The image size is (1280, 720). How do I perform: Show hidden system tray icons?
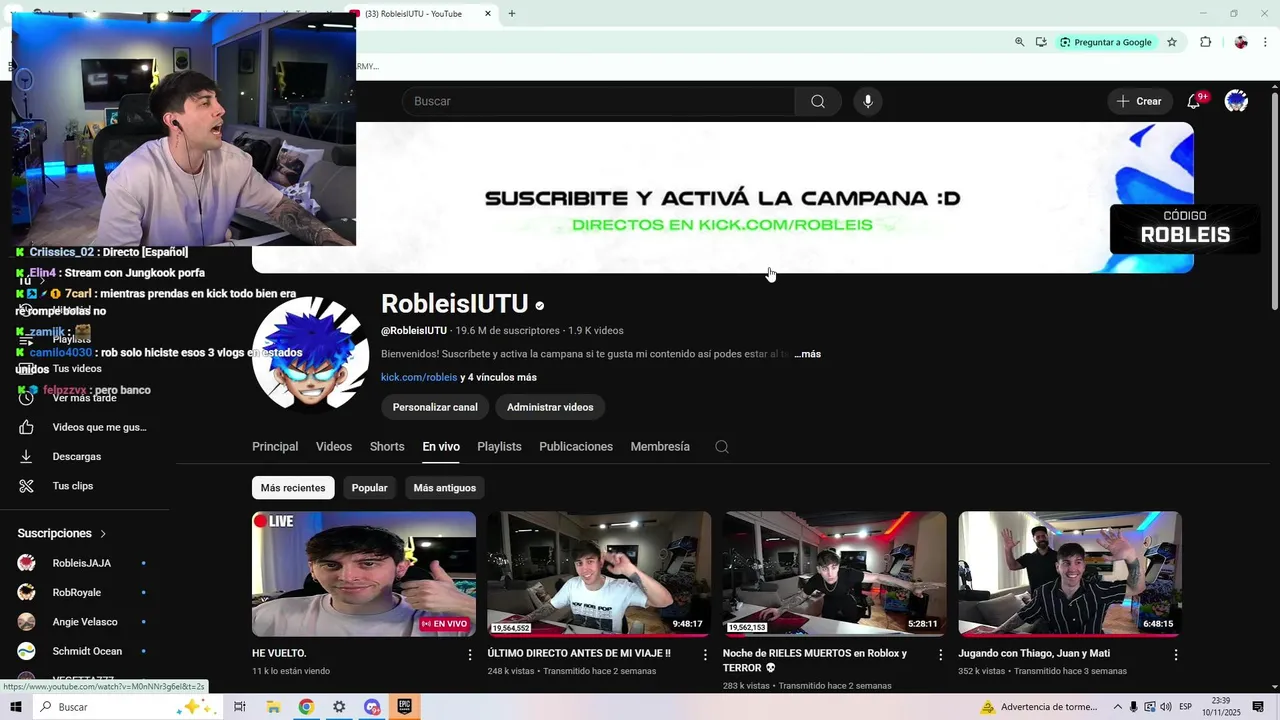coord(1118,707)
